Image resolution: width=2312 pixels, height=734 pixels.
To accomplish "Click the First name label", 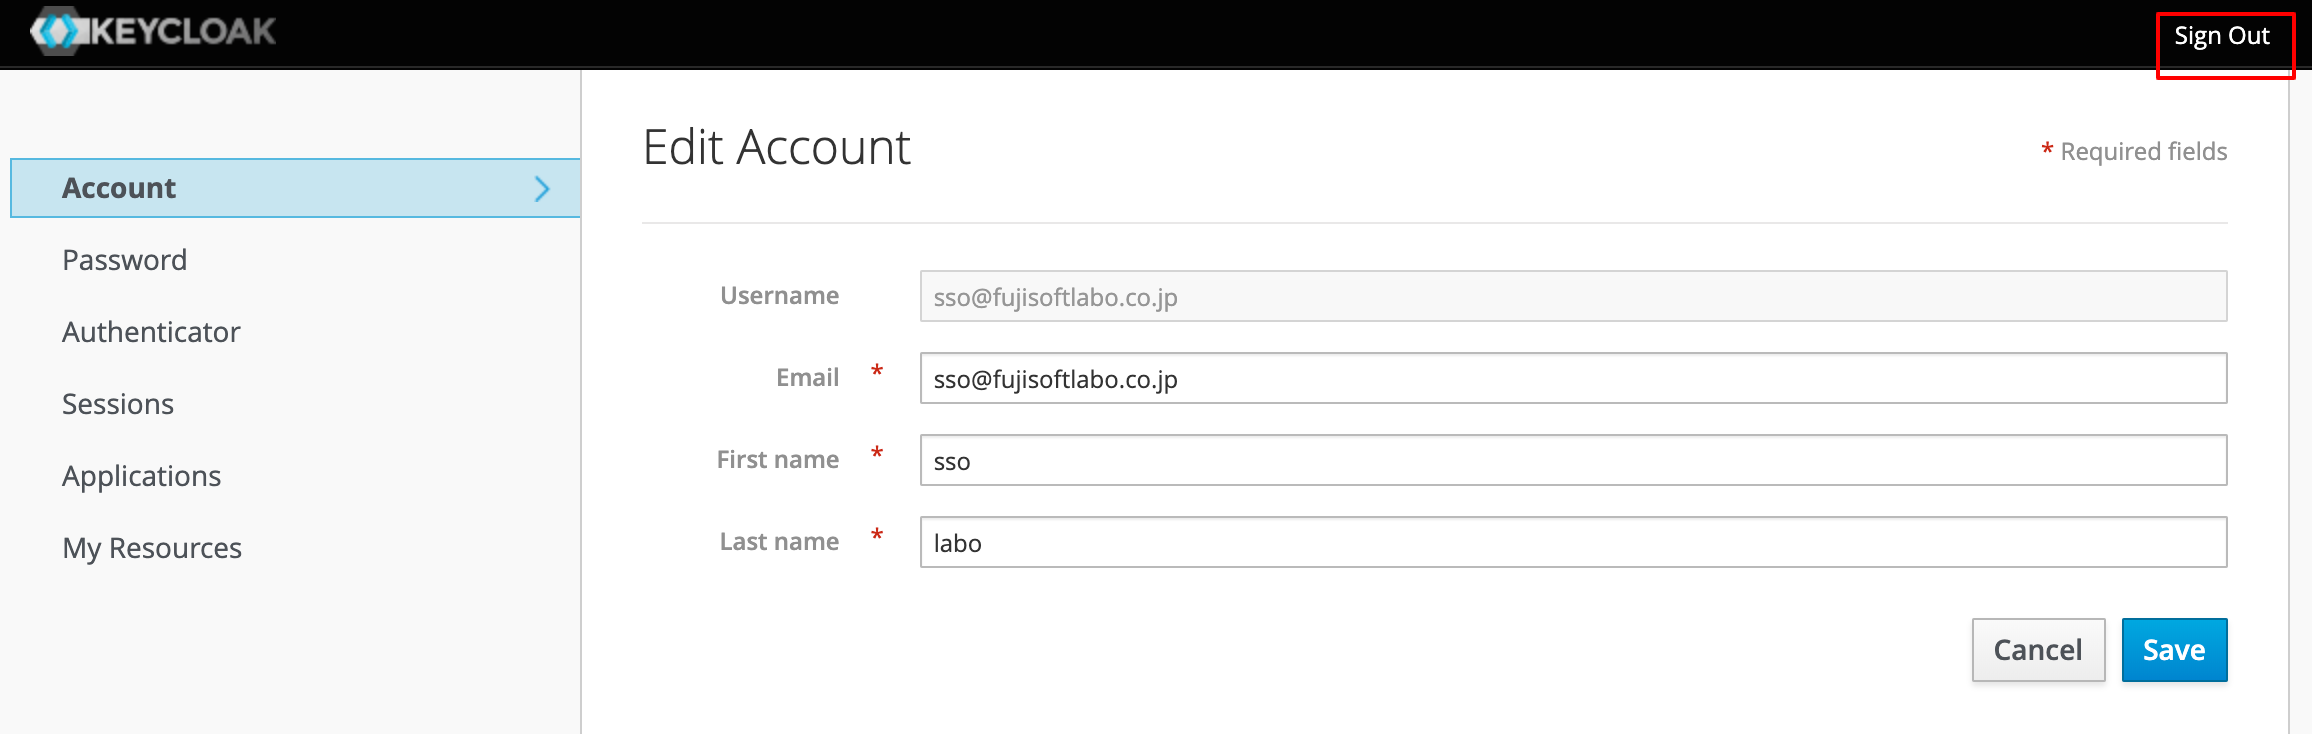I will click(x=777, y=460).
